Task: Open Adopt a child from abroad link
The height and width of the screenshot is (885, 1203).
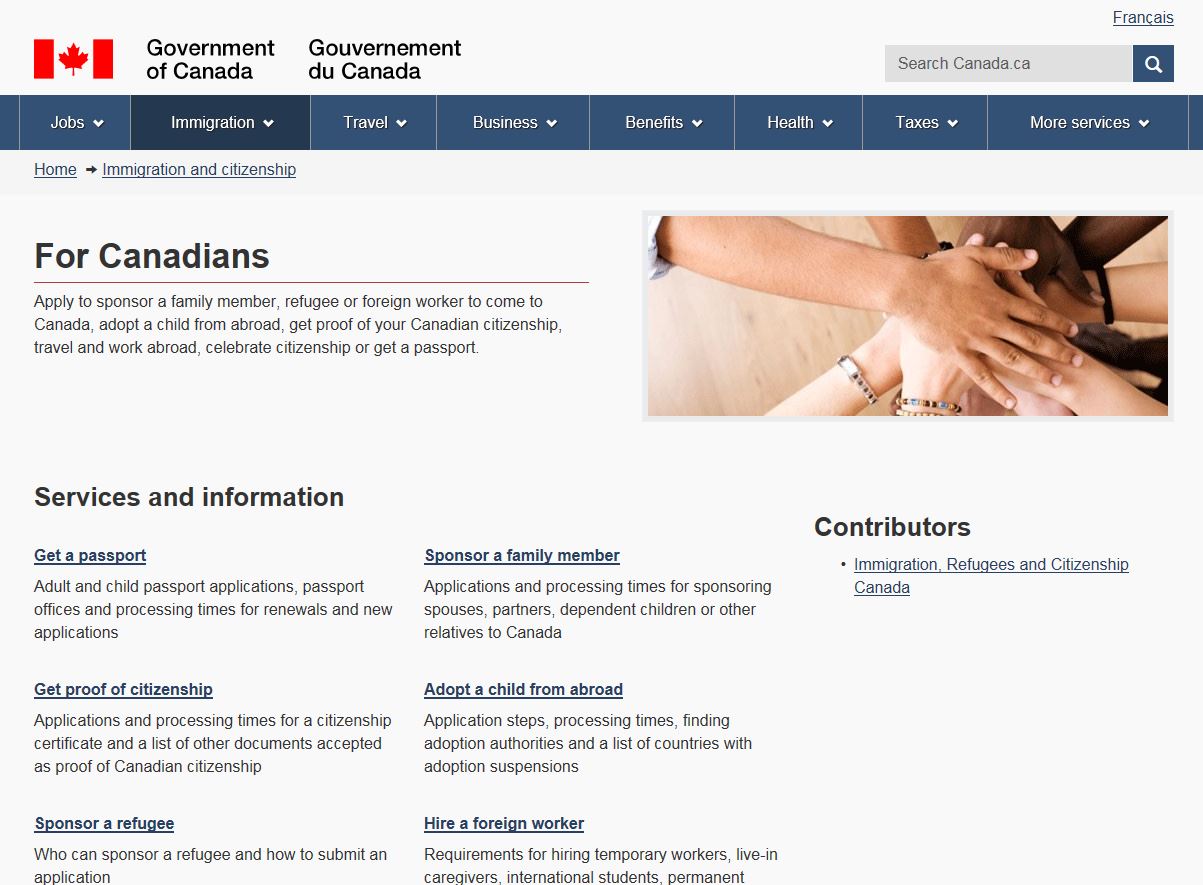Action: point(523,690)
